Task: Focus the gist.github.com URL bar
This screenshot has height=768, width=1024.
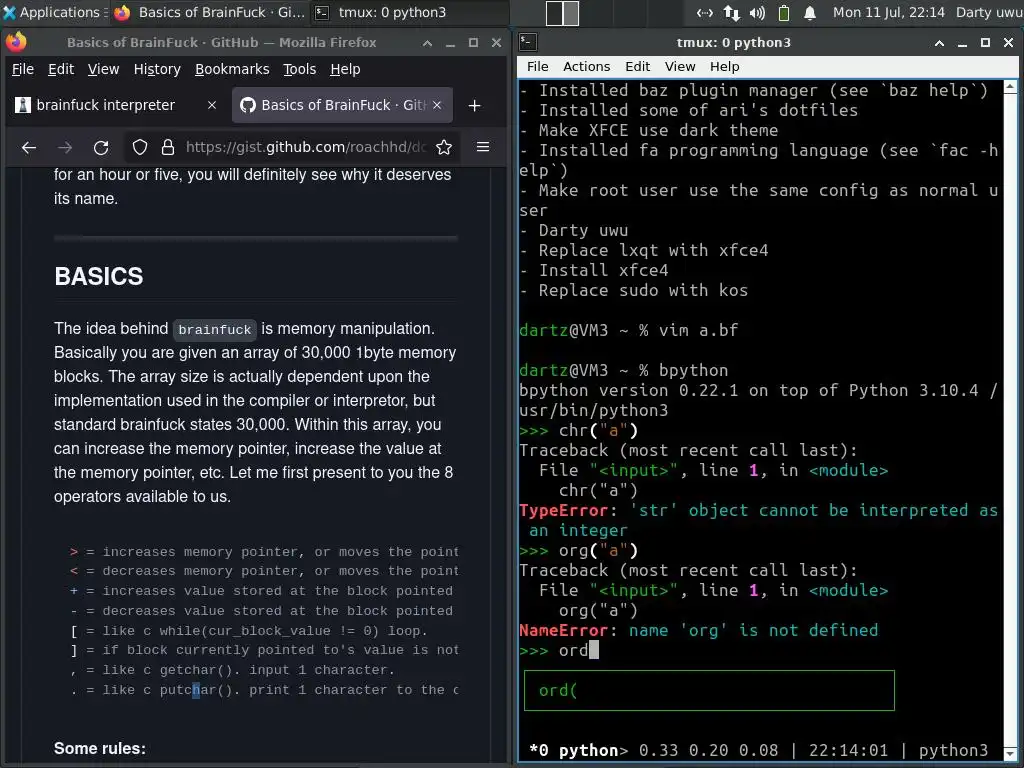Action: pyautogui.click(x=306, y=148)
